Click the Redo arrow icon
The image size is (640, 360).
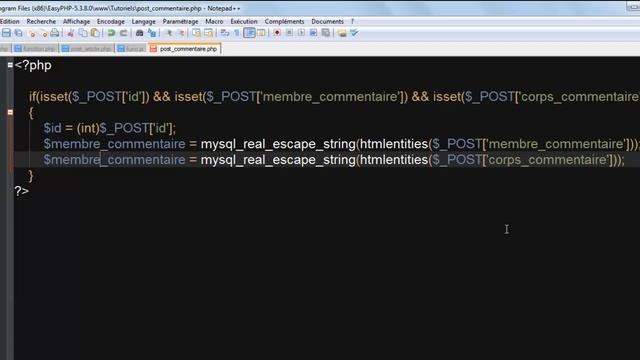pyautogui.click(x=123, y=33)
